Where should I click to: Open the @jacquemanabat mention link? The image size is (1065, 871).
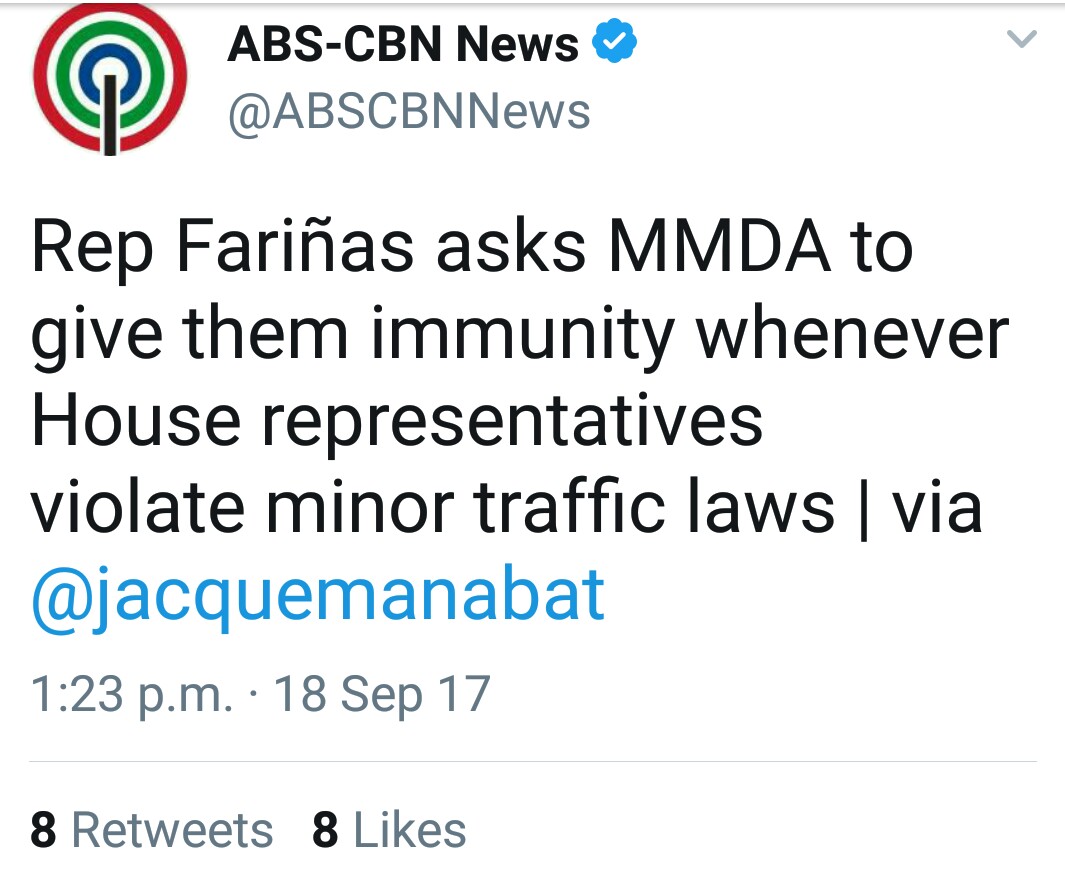(319, 595)
